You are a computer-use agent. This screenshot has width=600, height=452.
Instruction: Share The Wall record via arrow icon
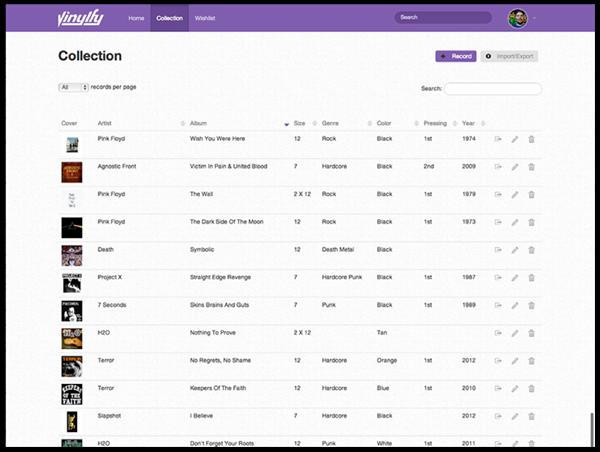498,194
